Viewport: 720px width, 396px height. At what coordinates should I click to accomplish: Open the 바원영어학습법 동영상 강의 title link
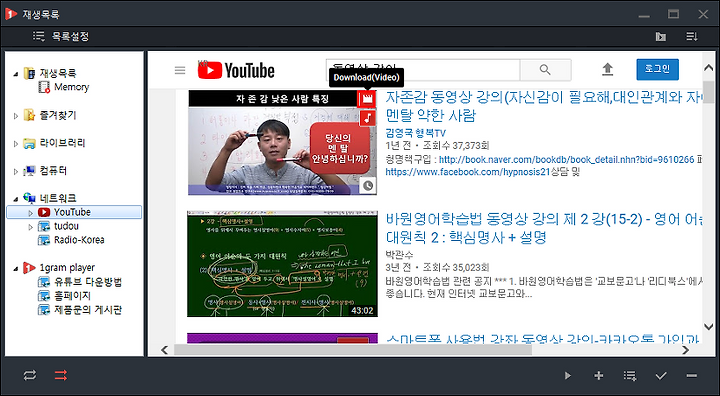(x=544, y=228)
